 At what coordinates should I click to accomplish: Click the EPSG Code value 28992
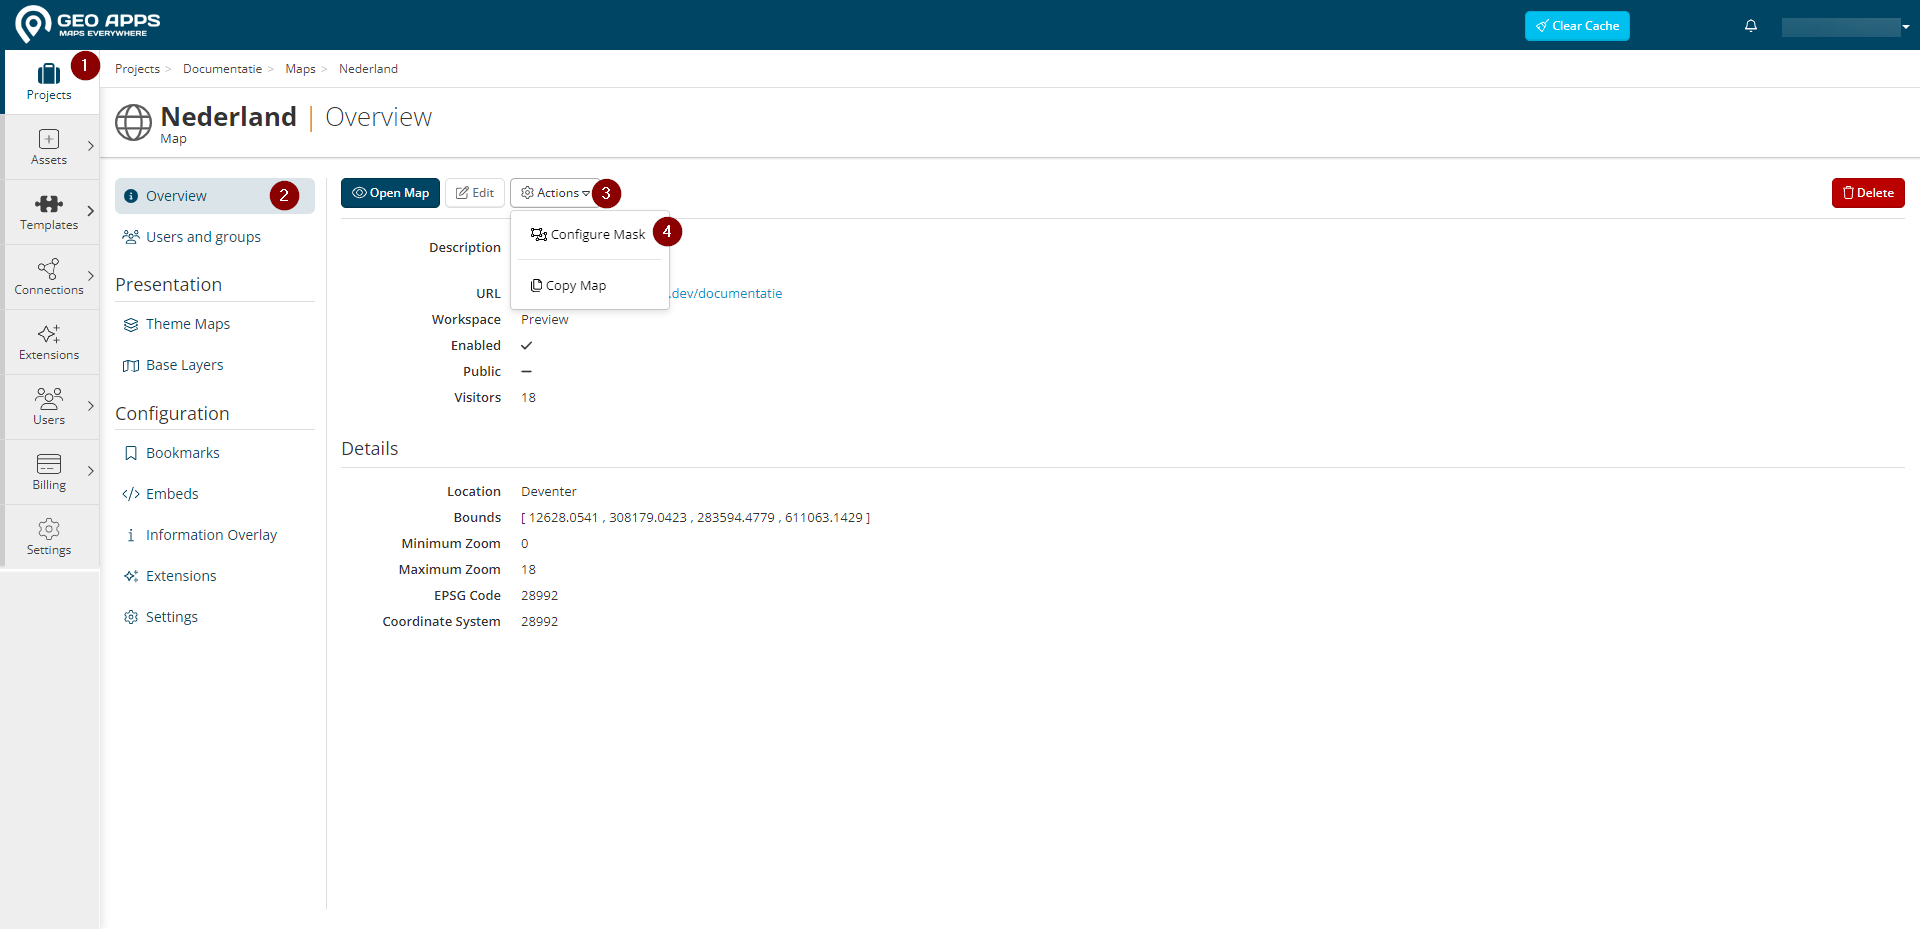[539, 595]
